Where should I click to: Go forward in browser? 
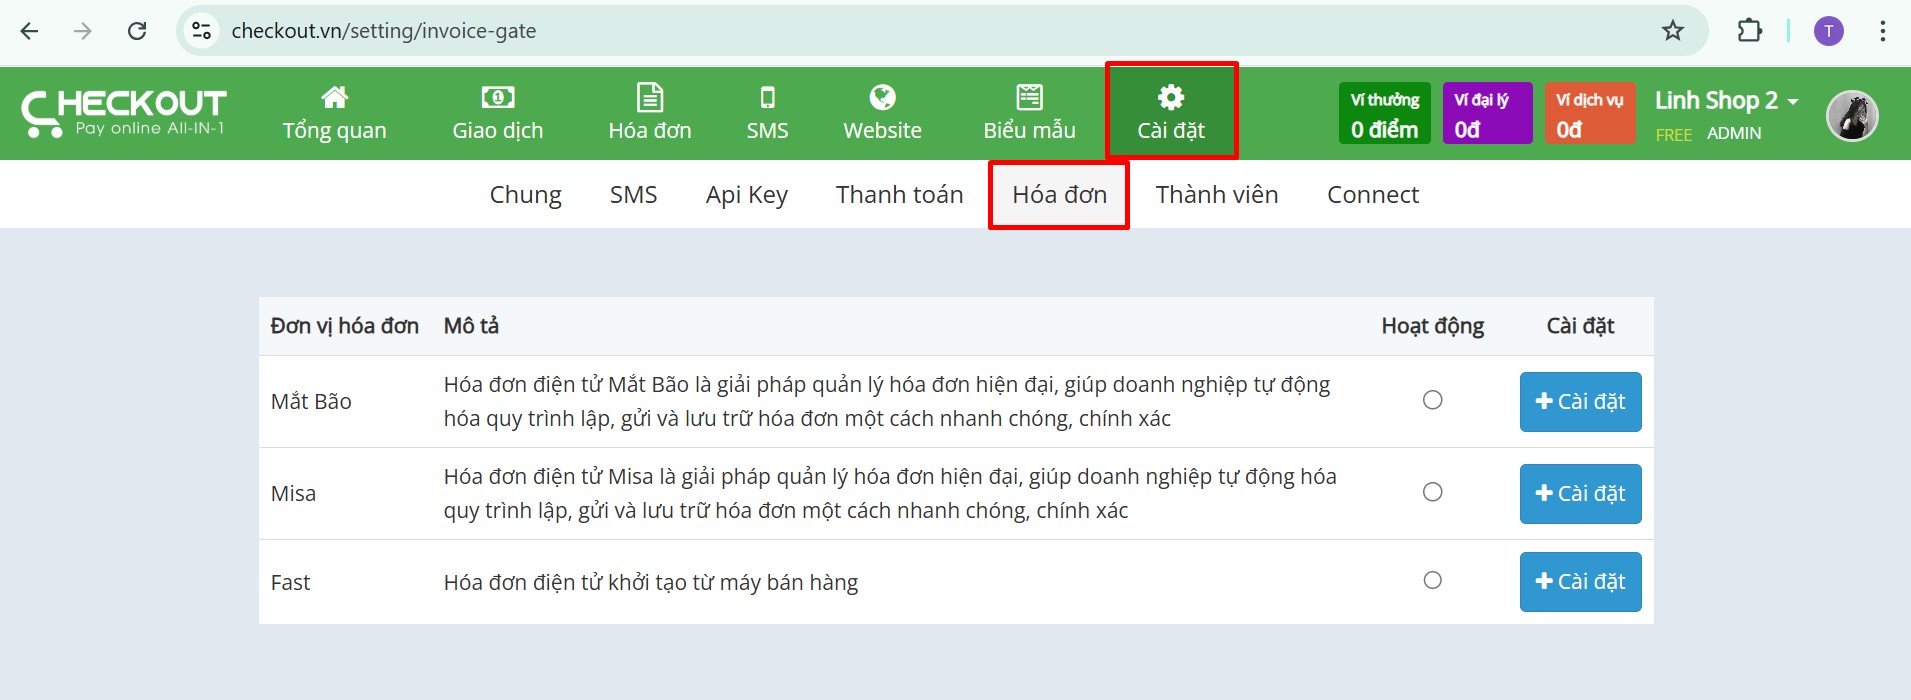tap(83, 31)
